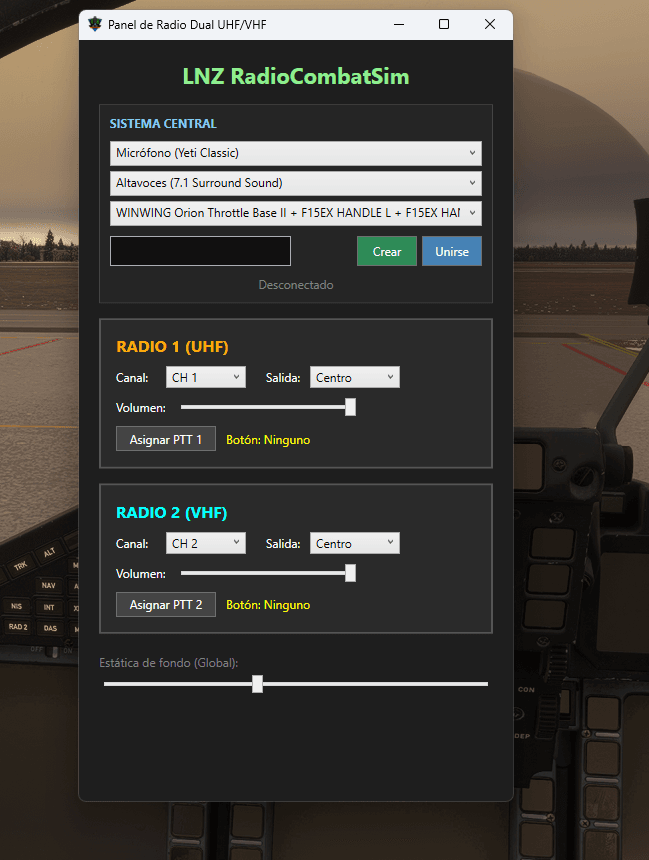Click the Radio 1 UHF volume slider

click(267, 407)
